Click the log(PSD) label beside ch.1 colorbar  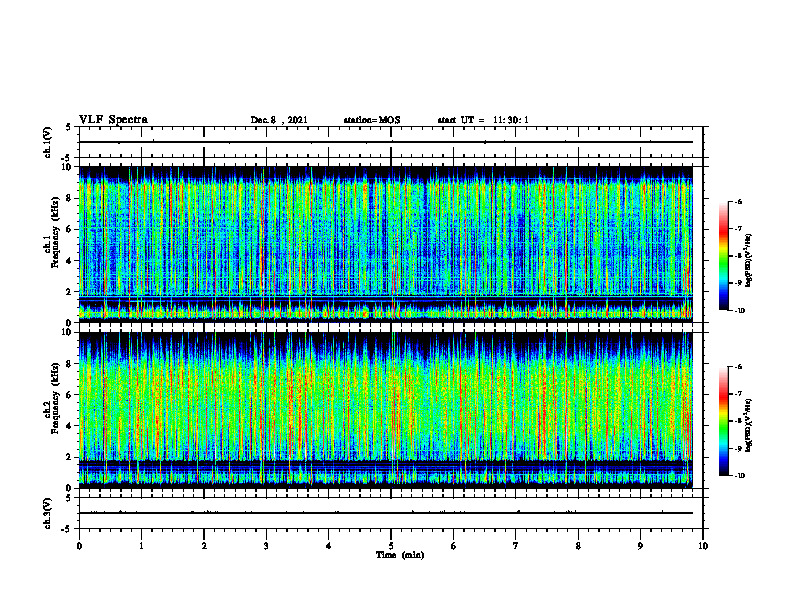click(749, 261)
